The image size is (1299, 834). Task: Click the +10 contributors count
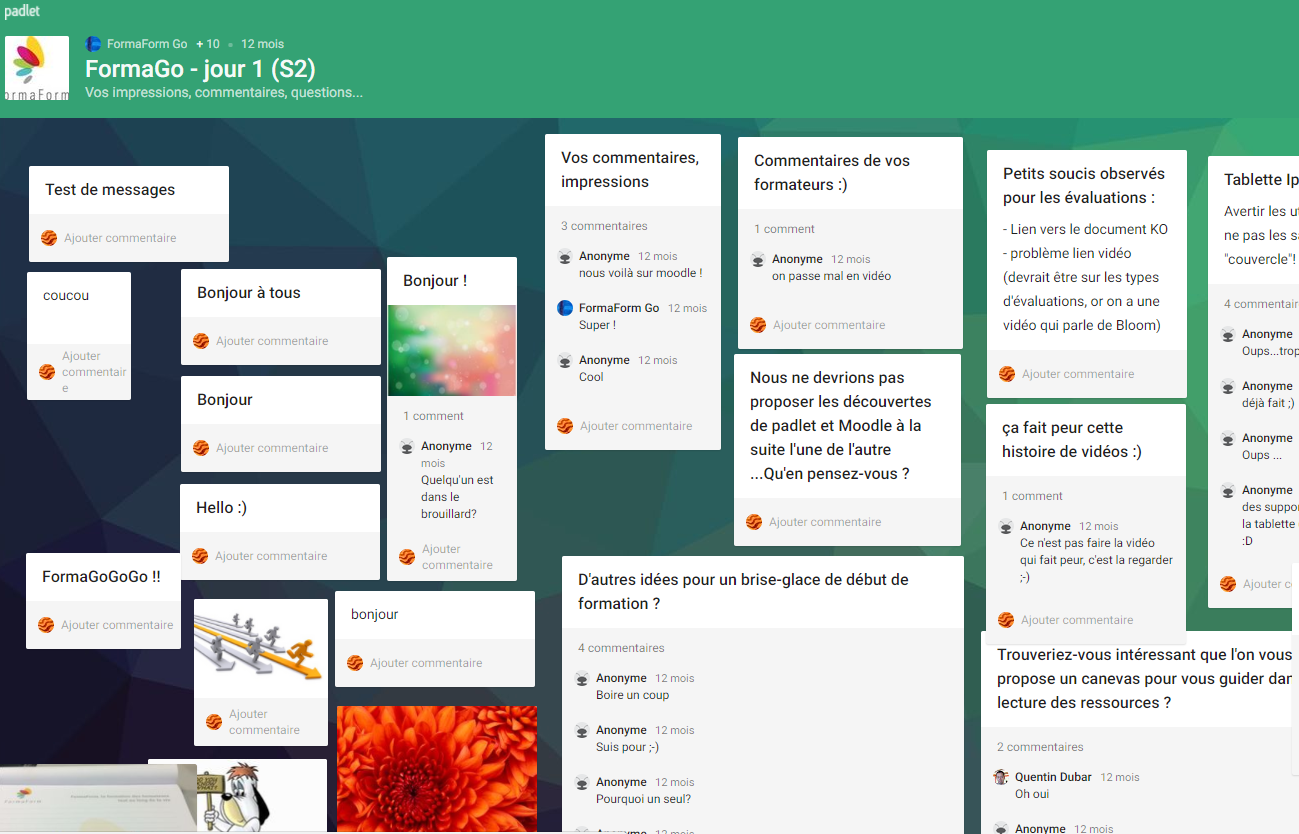click(x=208, y=44)
